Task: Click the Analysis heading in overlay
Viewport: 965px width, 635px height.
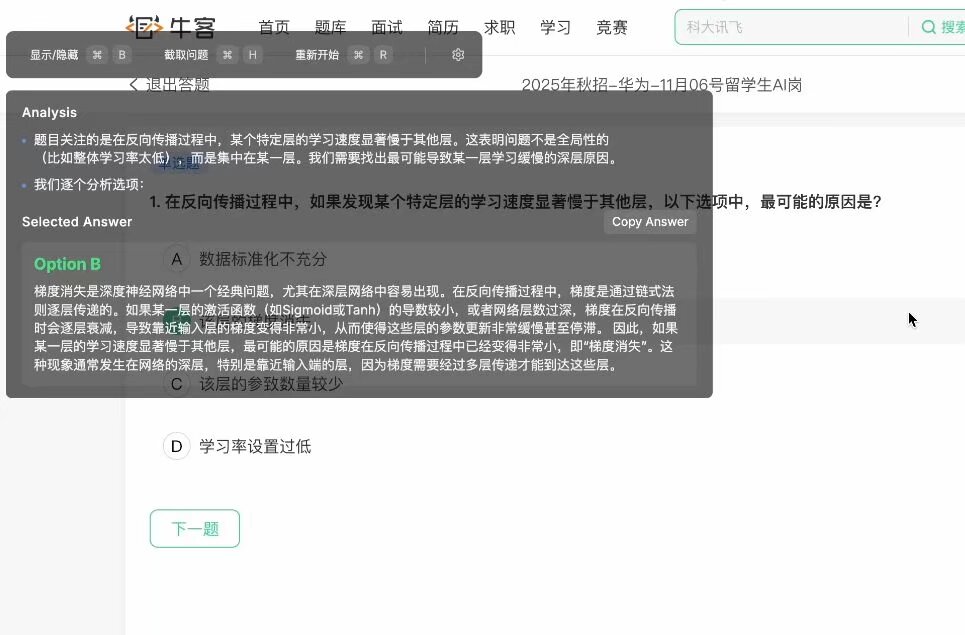Action: [49, 113]
